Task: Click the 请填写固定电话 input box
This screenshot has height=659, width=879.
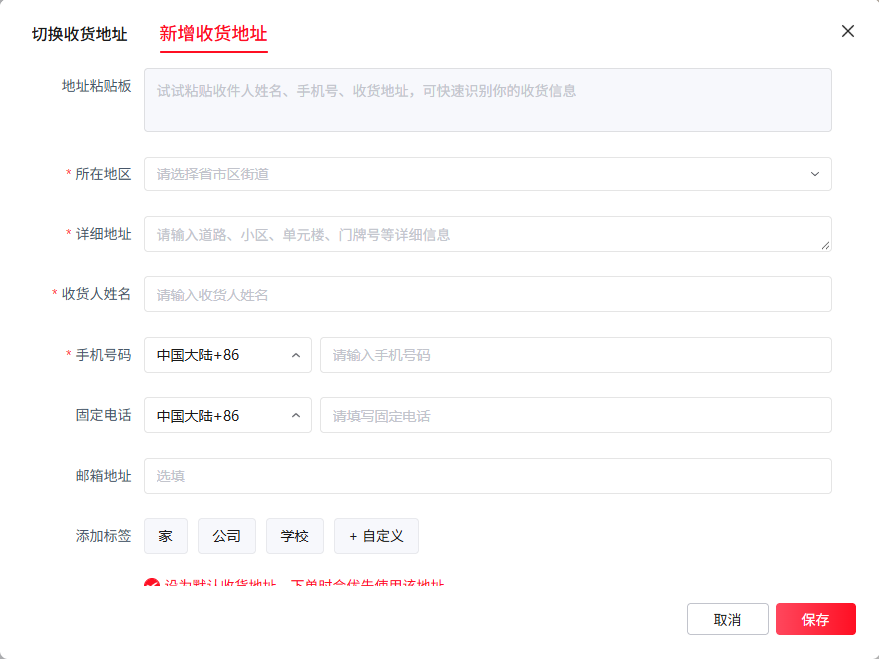Action: point(576,416)
